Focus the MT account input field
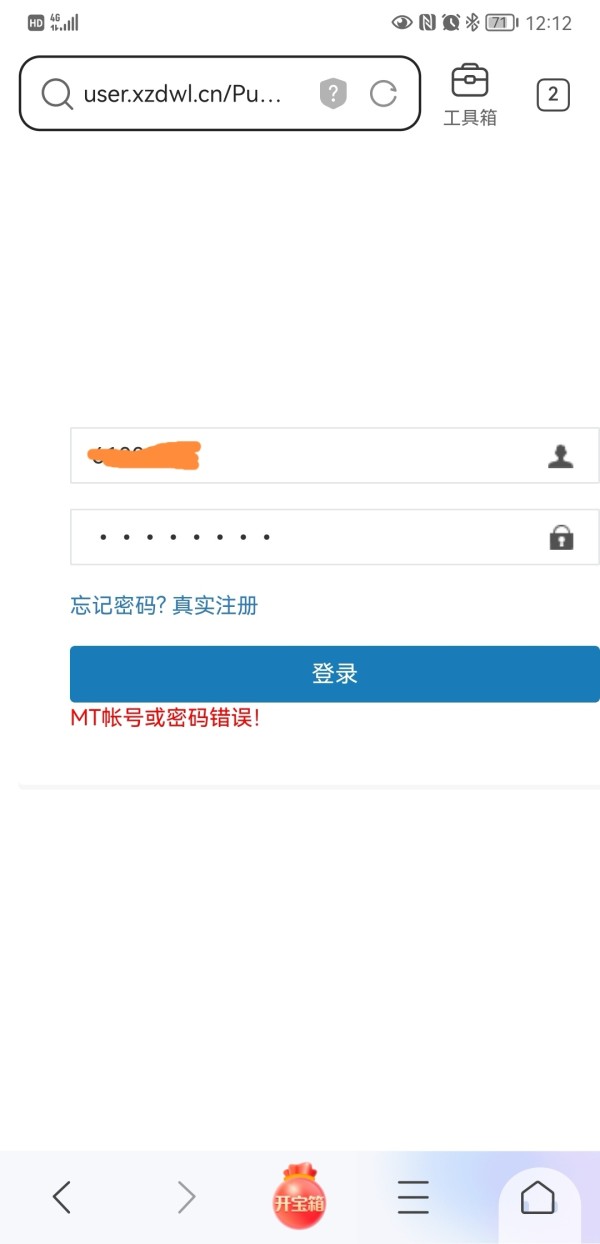Viewport: 600px width, 1244px height. (334, 456)
